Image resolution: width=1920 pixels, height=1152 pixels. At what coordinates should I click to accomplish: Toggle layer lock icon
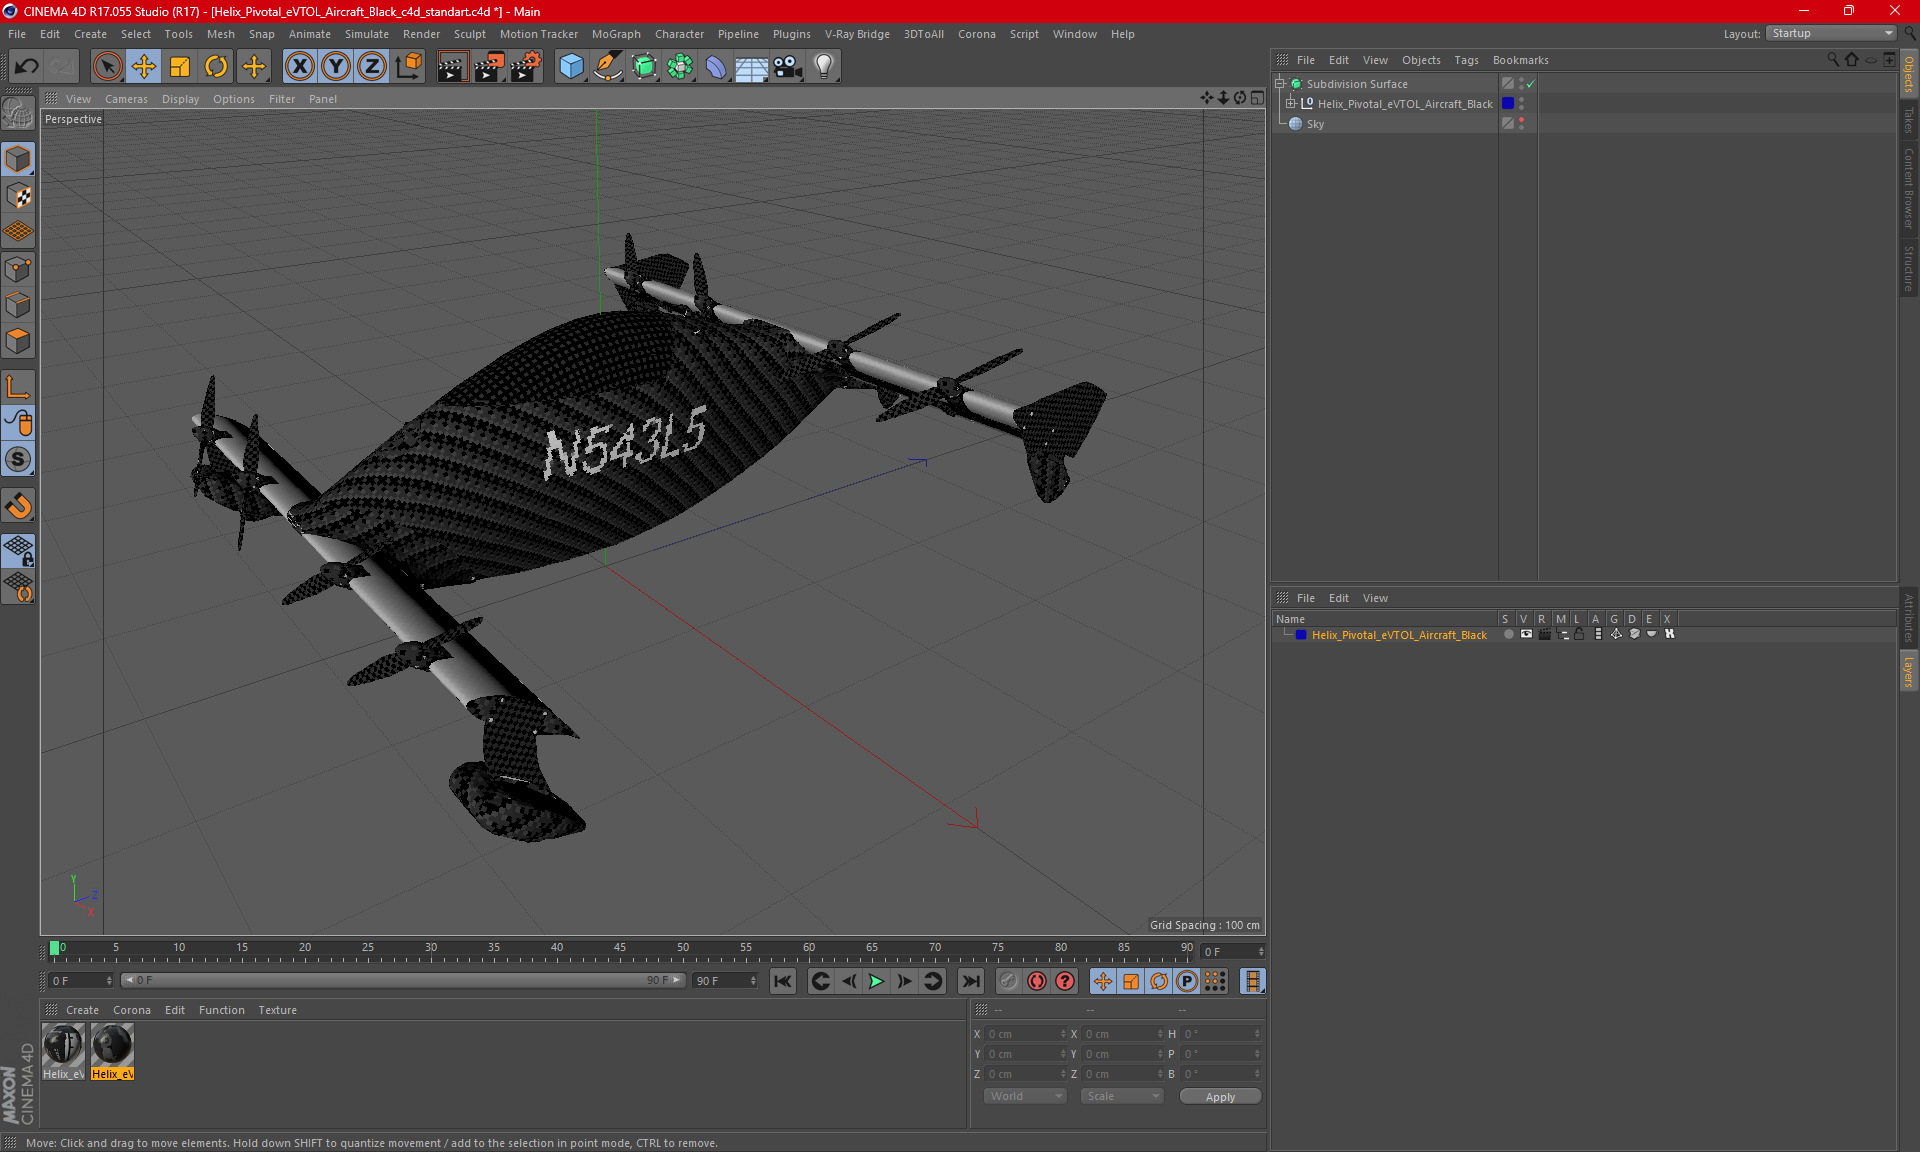(x=1579, y=635)
